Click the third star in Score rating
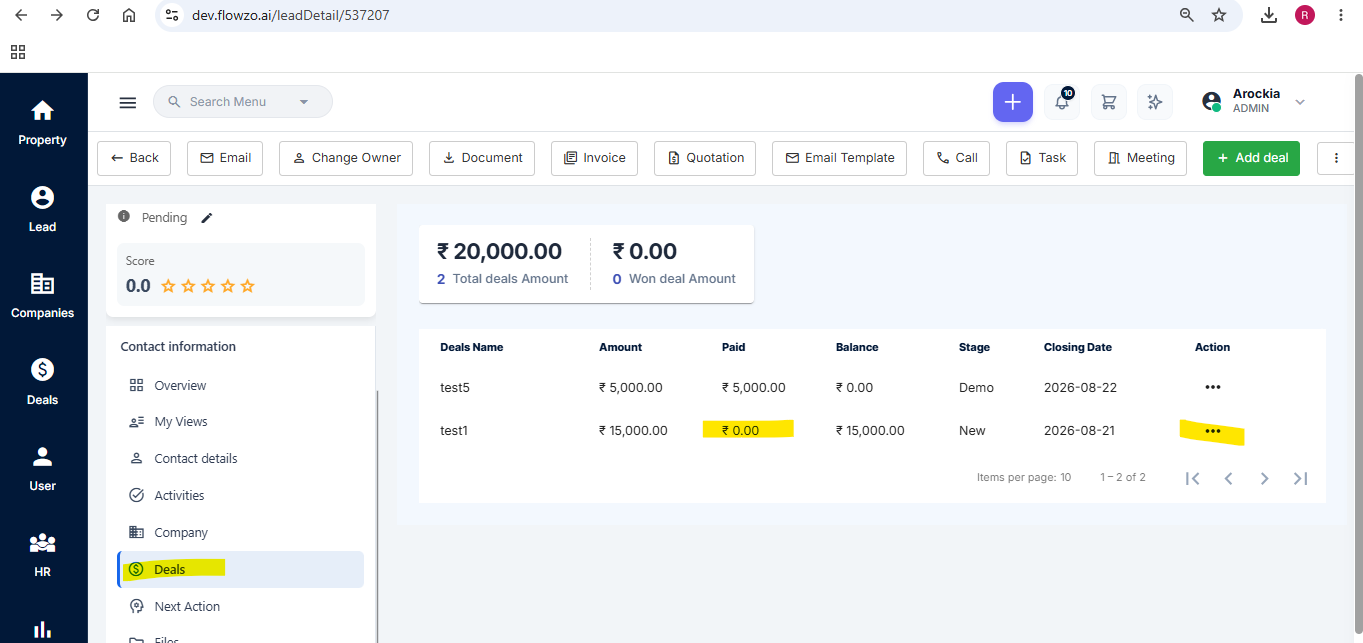This screenshot has width=1363, height=643. click(208, 286)
